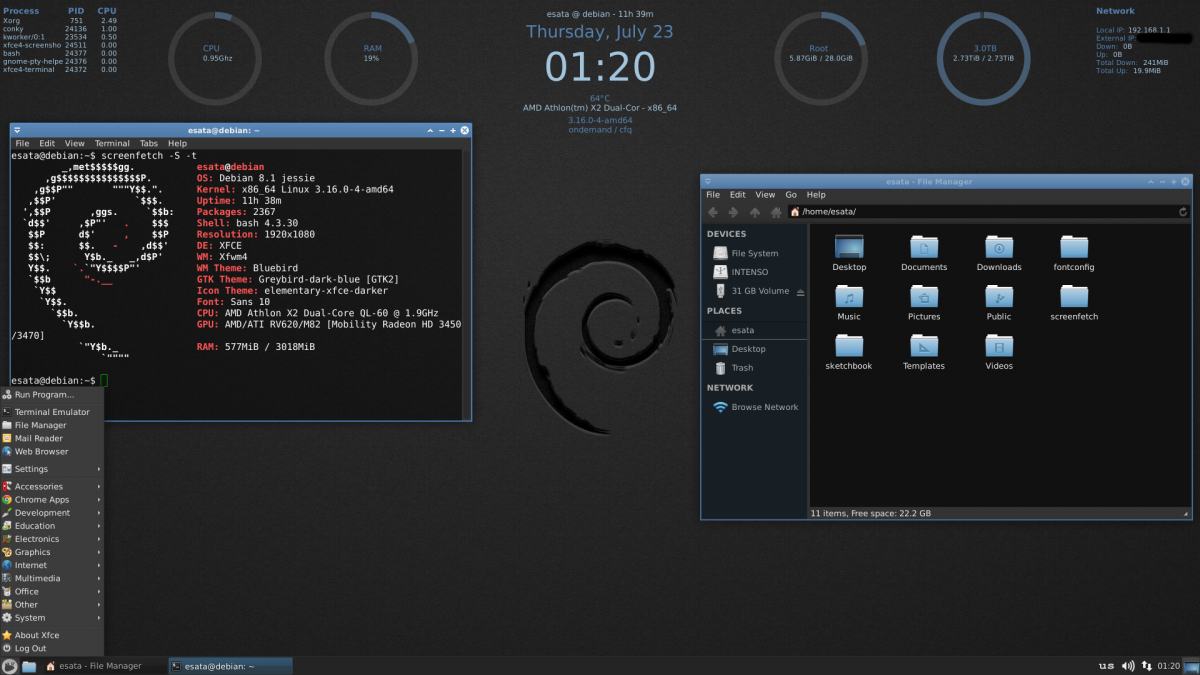The height and width of the screenshot is (675, 1200).
Task: Click the panel clock showing 01:20
Action: (1168, 666)
